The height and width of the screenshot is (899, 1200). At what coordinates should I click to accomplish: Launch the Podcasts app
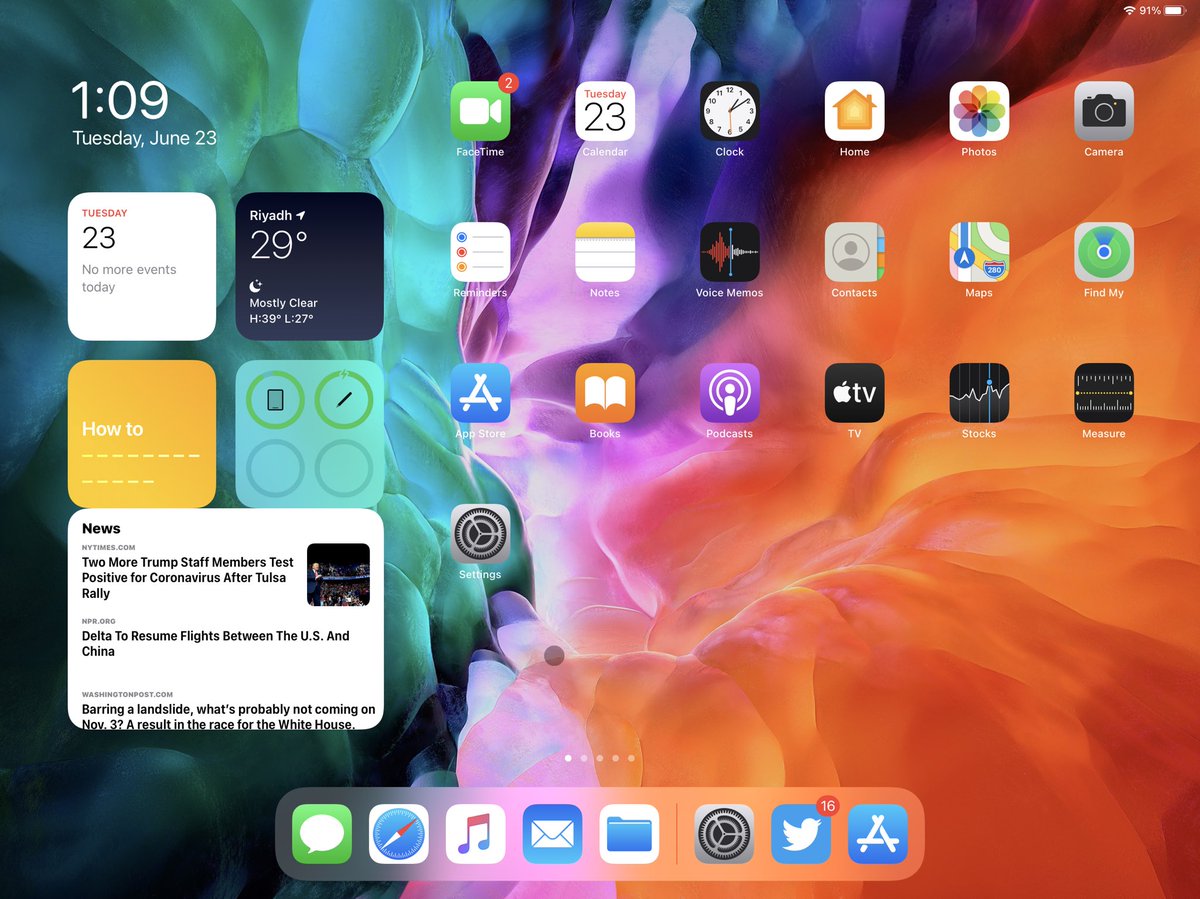pos(730,393)
